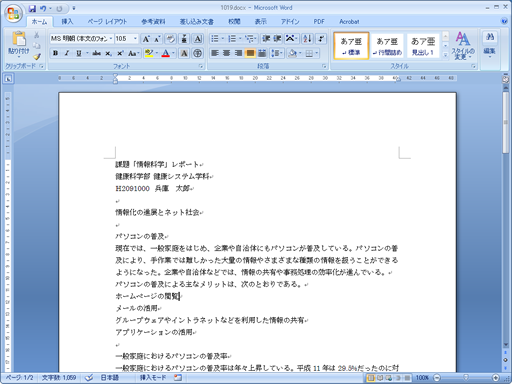Switch to the 挿入 tab
The height and width of the screenshot is (384, 512).
[67, 22]
